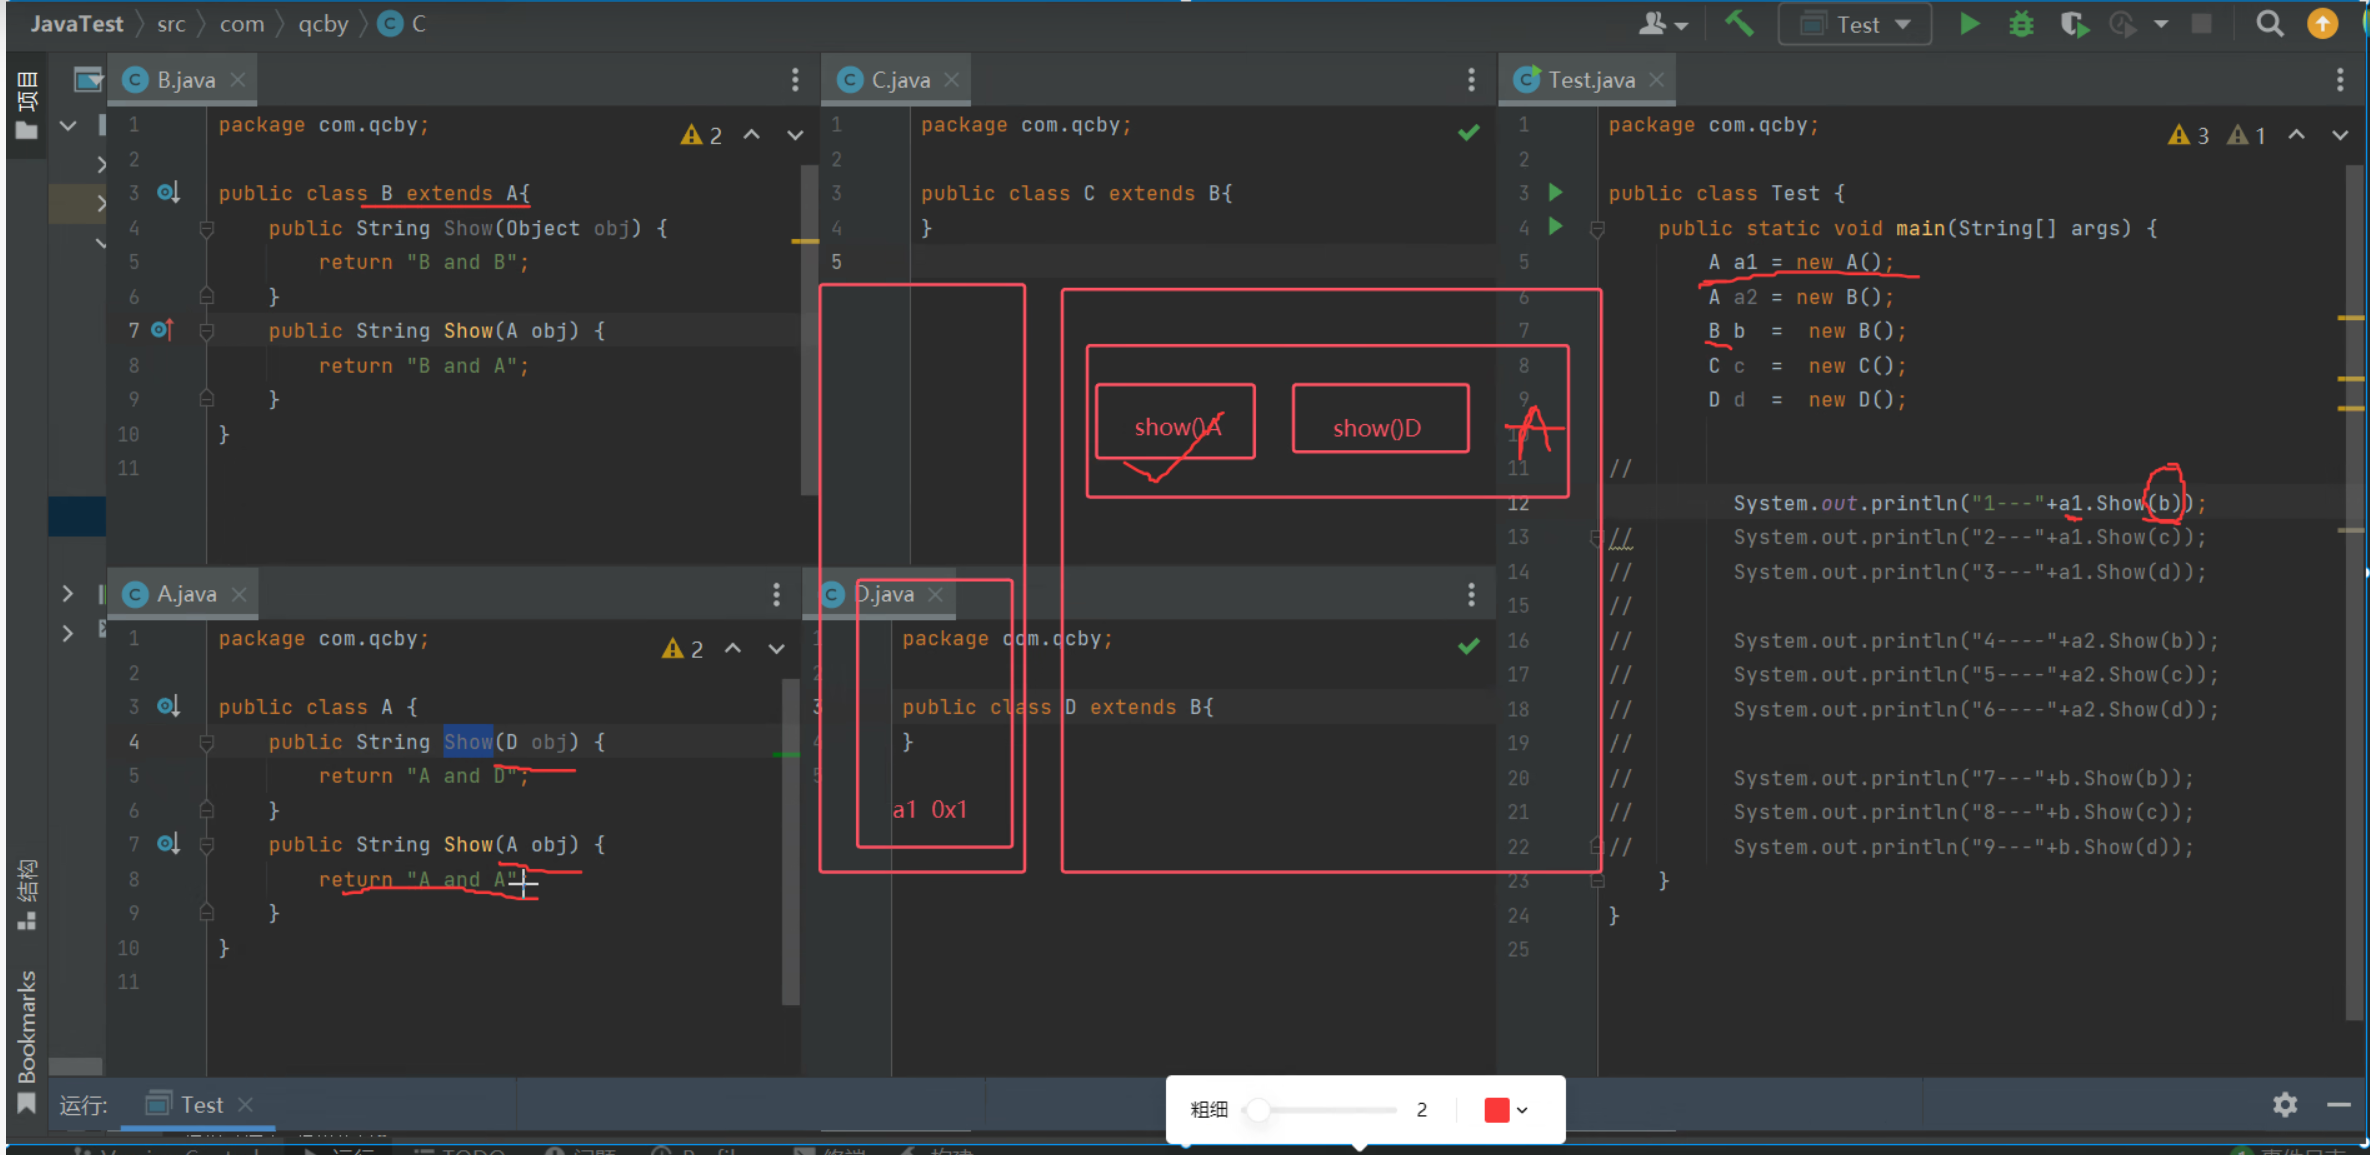Open Bookmarks side tool window
Viewport: 2370px width, 1155px height.
[27, 1027]
